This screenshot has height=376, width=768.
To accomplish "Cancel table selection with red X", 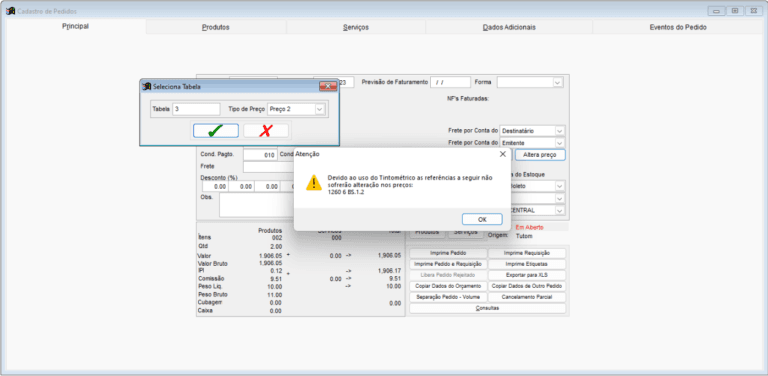I will [x=266, y=131].
